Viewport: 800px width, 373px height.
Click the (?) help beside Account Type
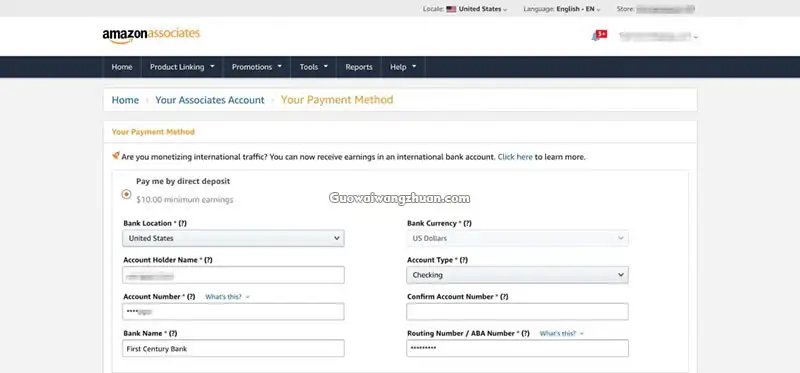click(x=463, y=260)
